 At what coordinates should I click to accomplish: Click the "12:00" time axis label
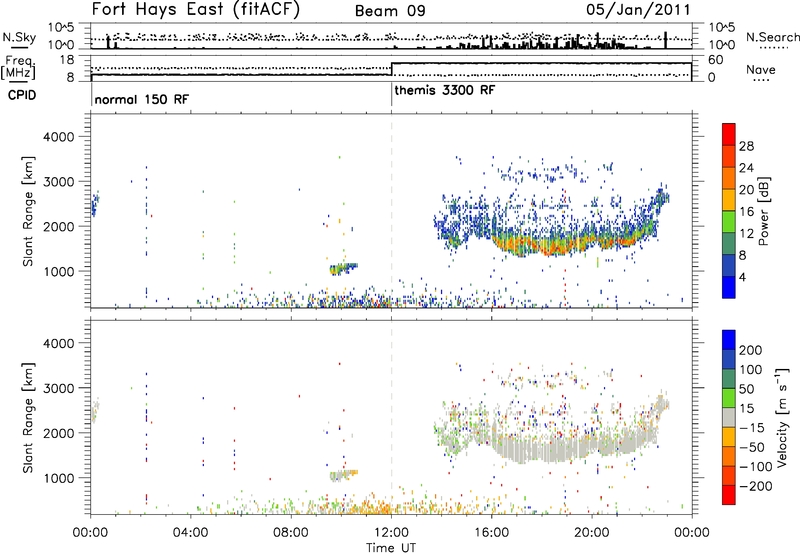click(391, 533)
